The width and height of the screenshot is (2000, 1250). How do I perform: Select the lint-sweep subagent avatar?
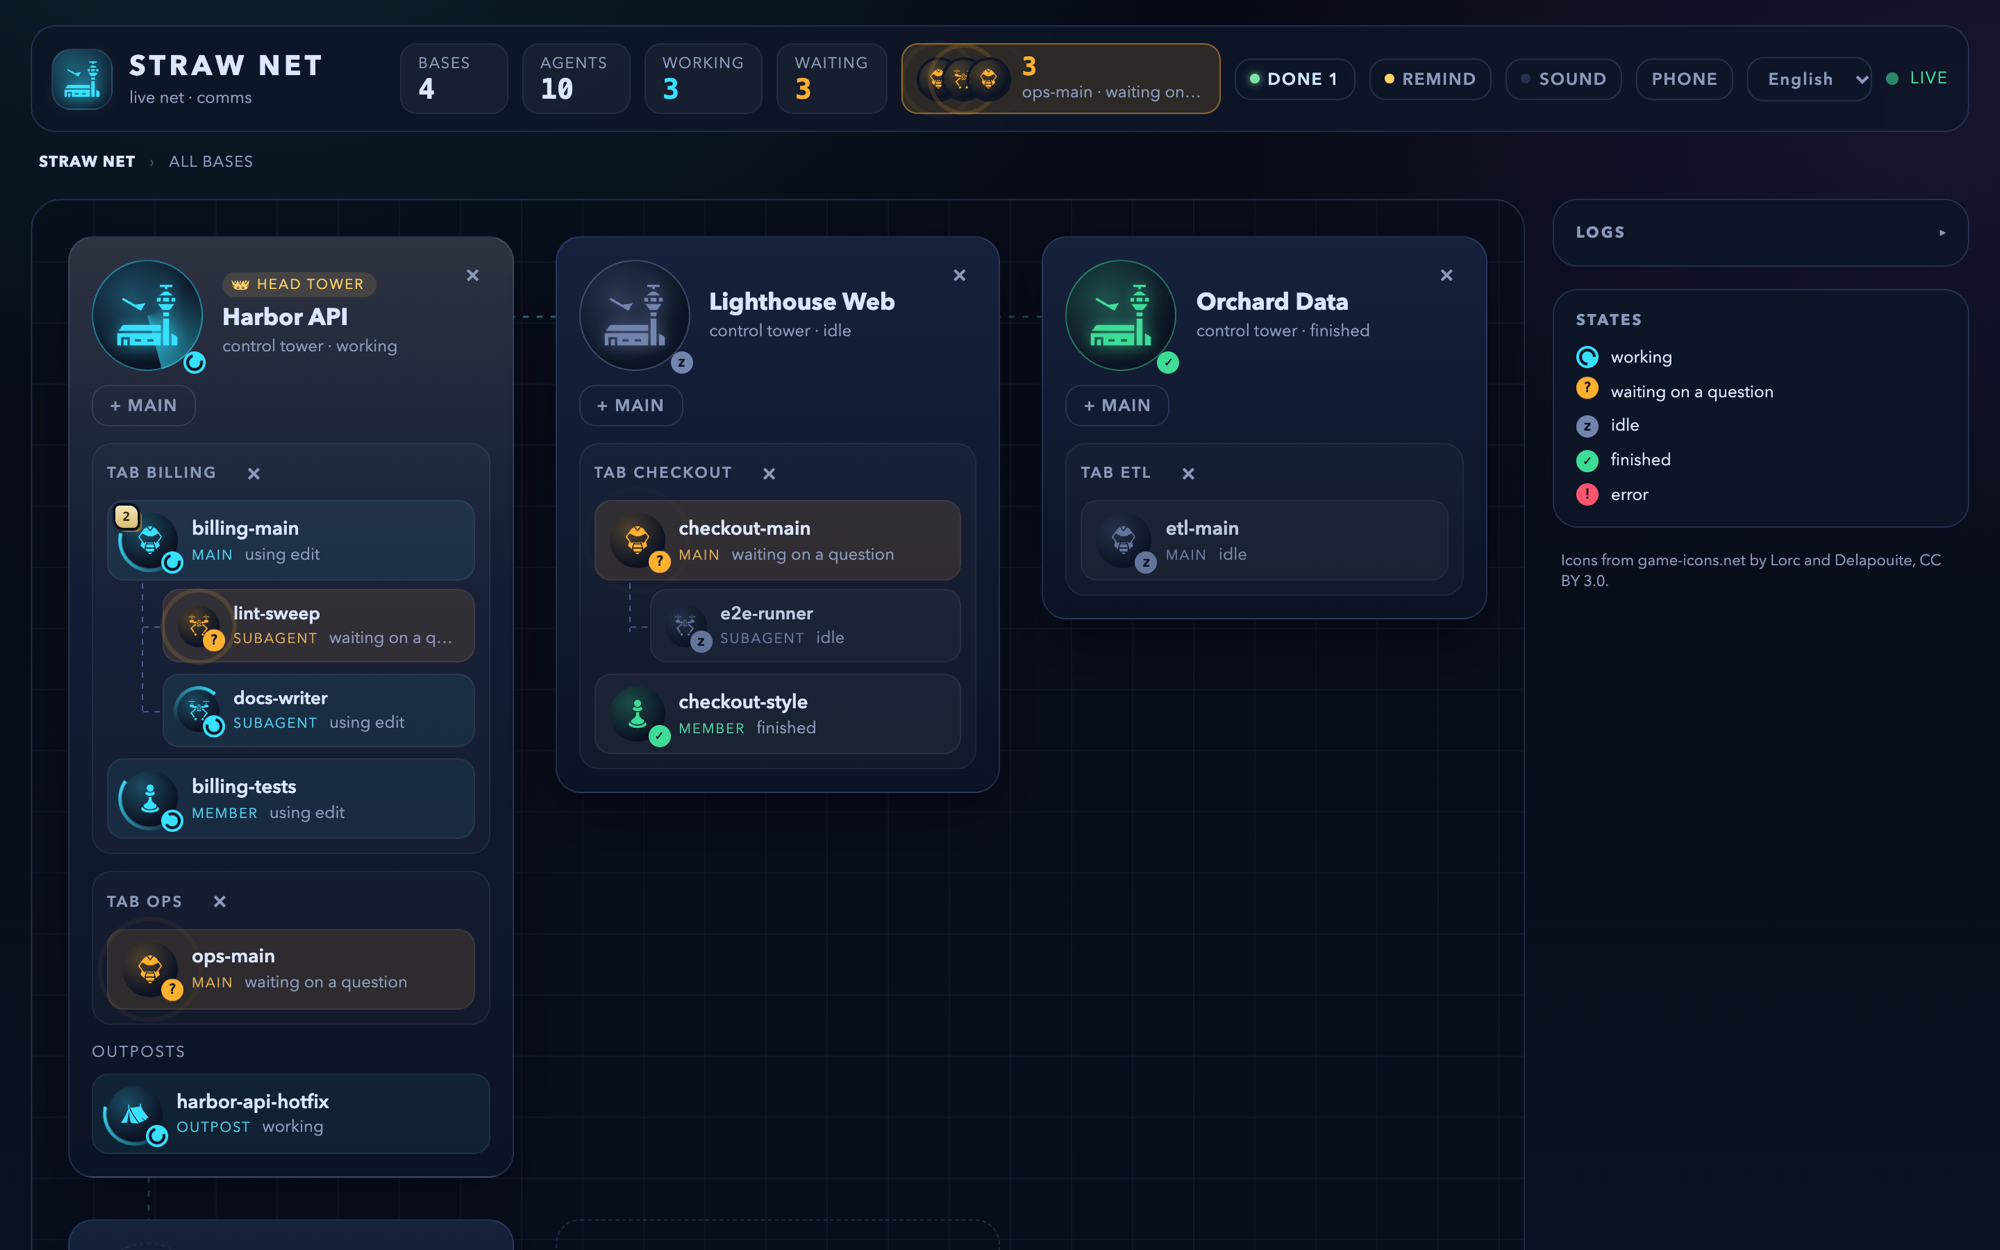(198, 625)
